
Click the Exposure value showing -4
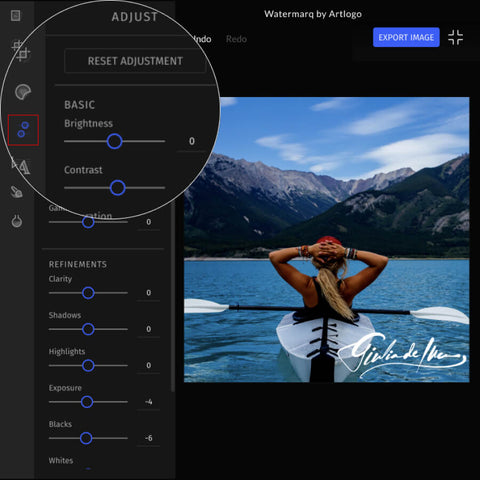(148, 402)
